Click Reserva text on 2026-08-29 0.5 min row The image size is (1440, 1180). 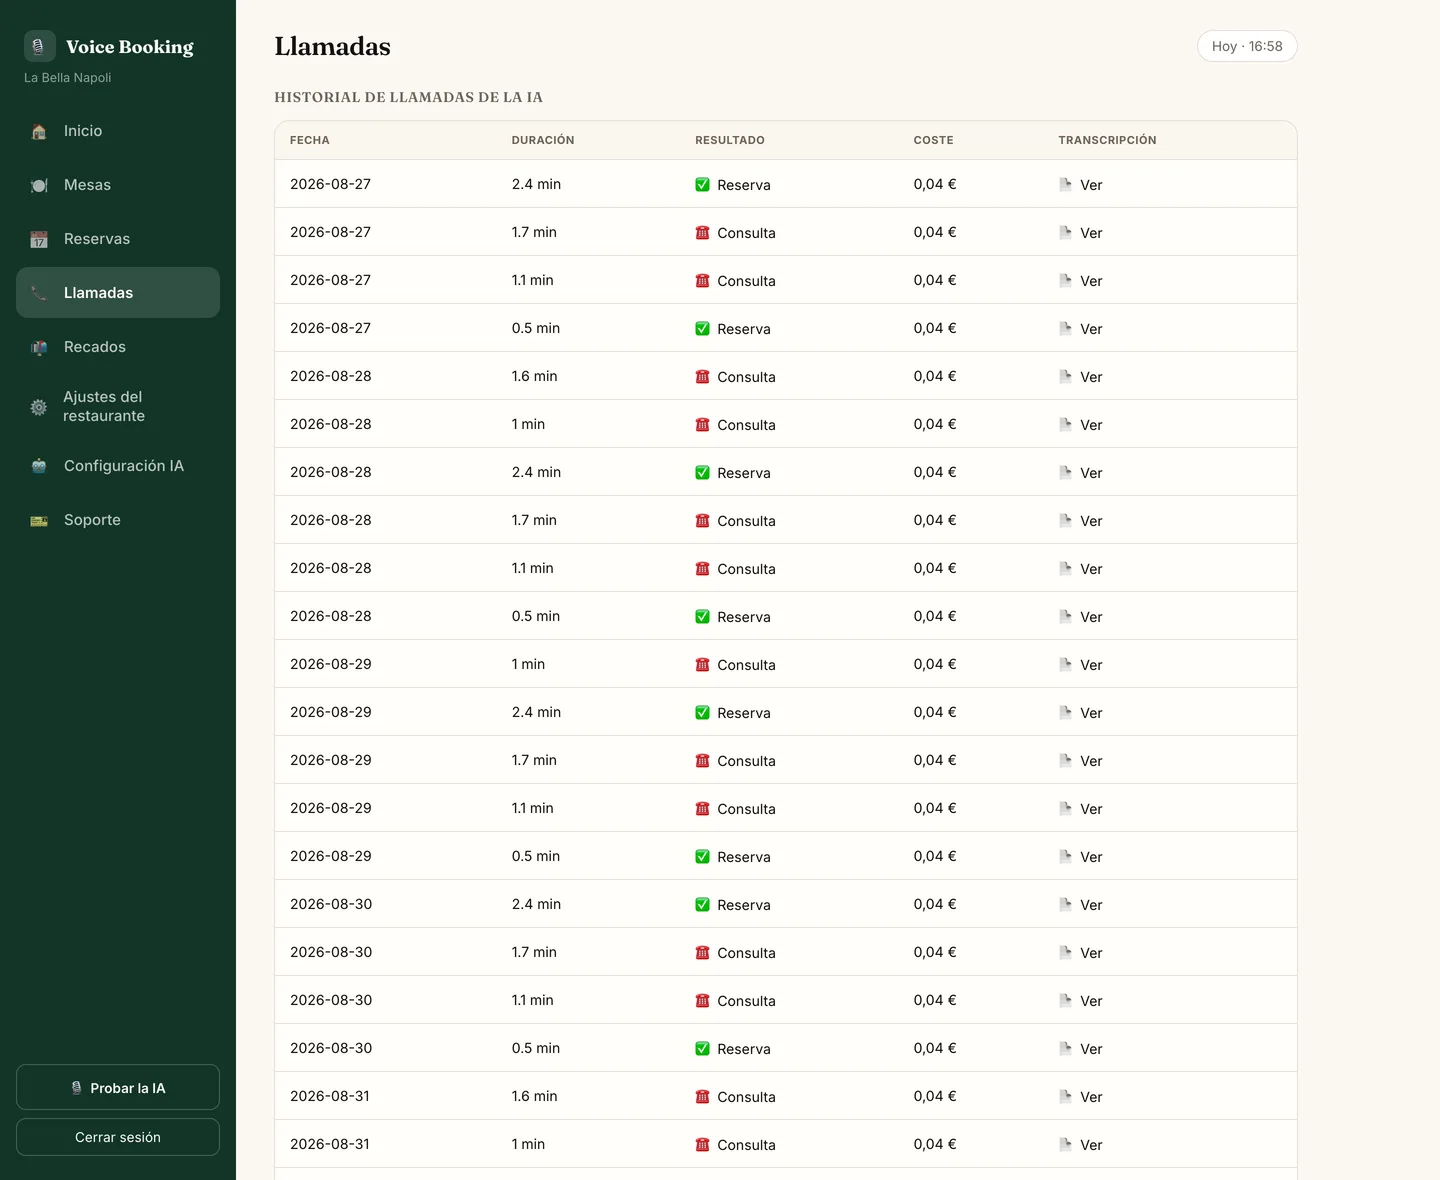(x=744, y=857)
